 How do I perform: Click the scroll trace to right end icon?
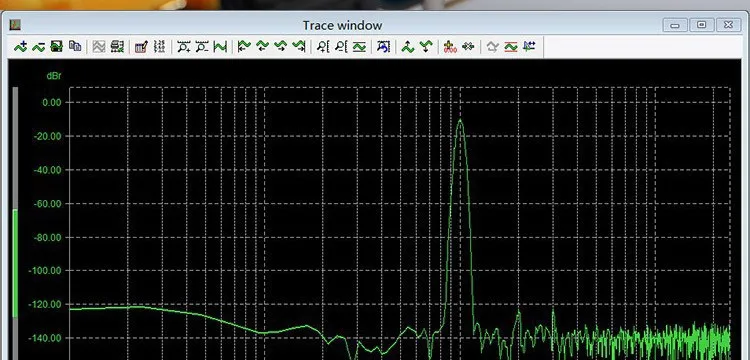coord(299,46)
